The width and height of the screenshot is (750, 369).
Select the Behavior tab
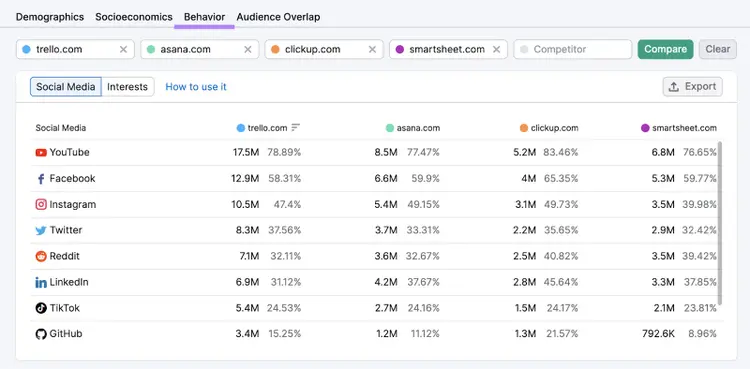click(204, 17)
